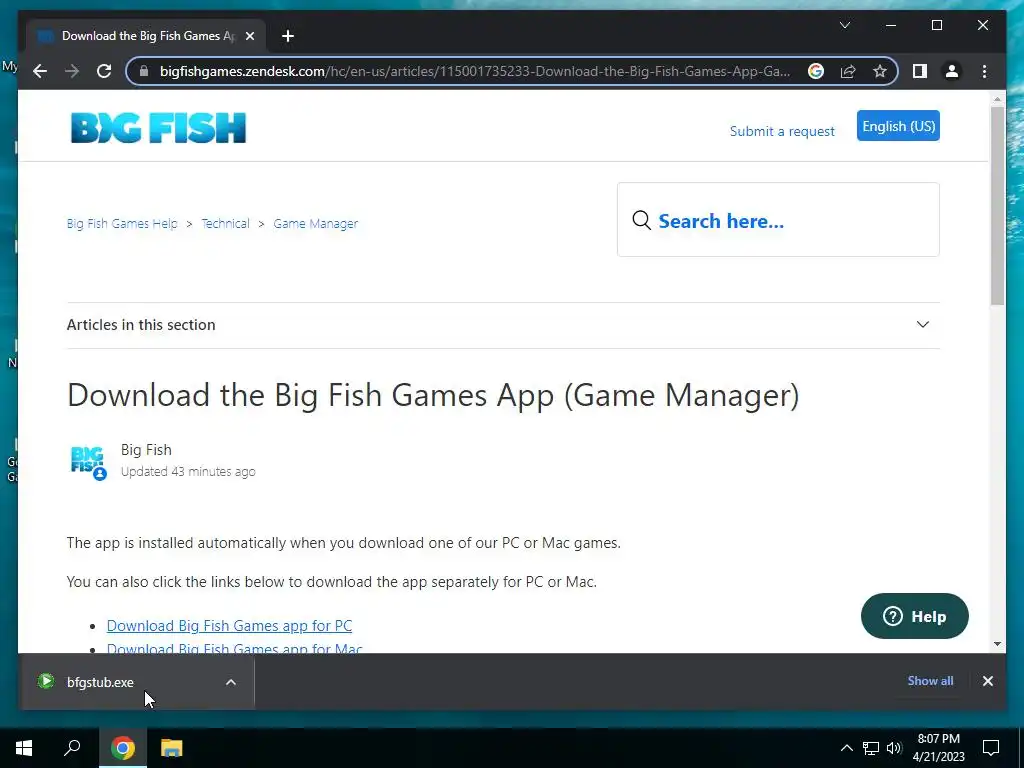Click the Big Fish author name

click(146, 450)
